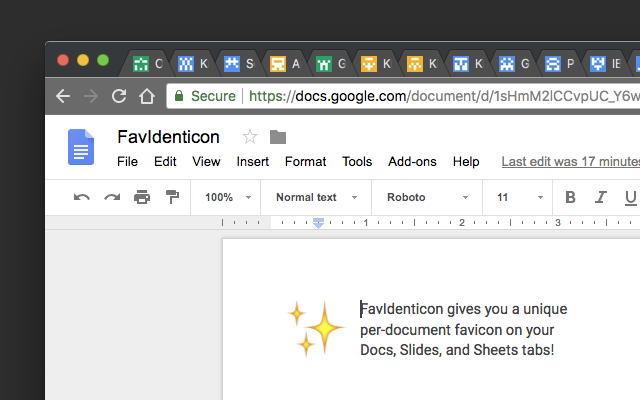Switch to the tab labeled IE

[x=606, y=64]
